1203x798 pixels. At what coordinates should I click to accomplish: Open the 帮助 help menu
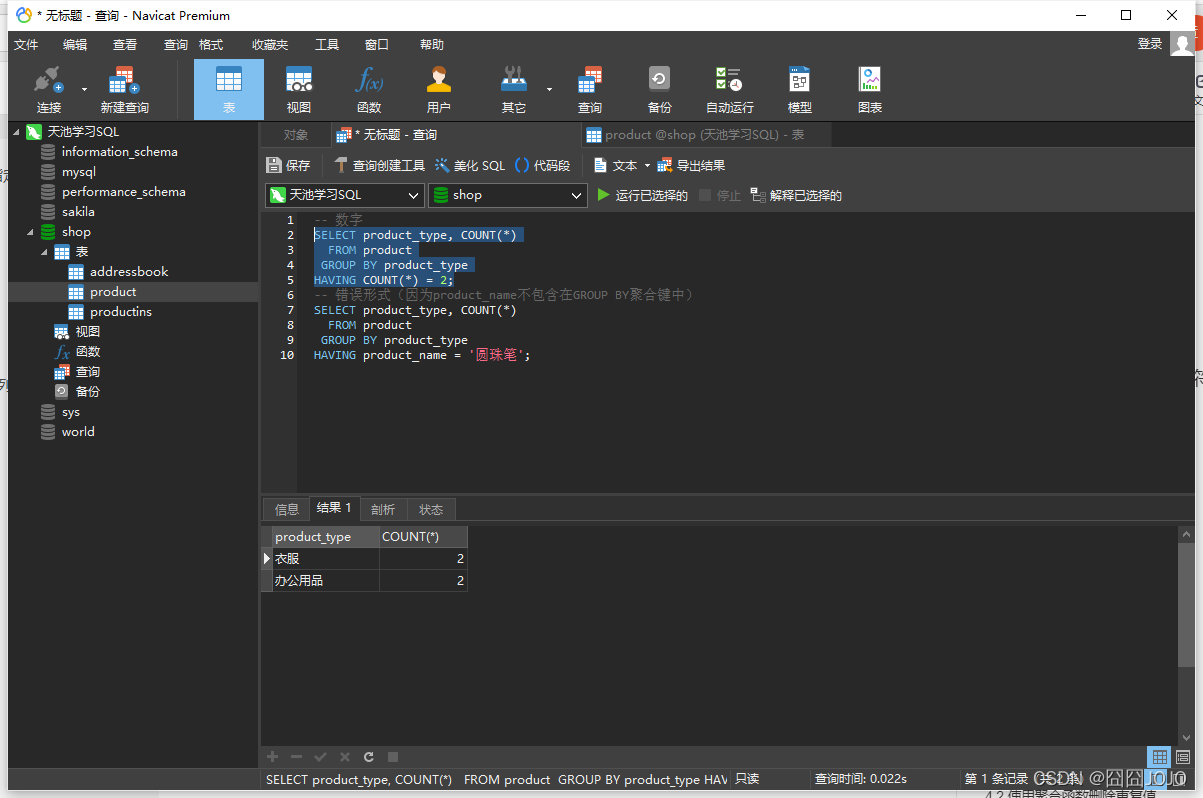click(x=432, y=45)
